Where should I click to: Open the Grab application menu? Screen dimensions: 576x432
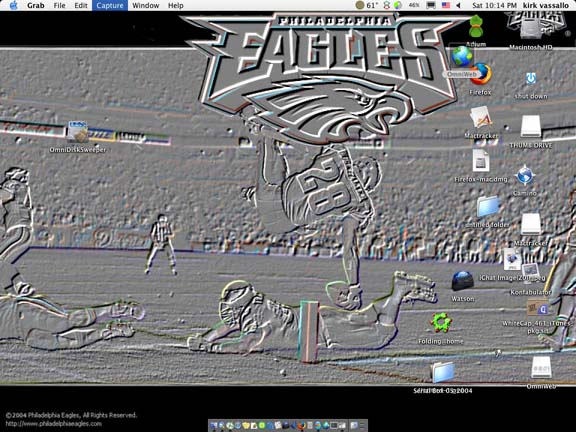36,5
